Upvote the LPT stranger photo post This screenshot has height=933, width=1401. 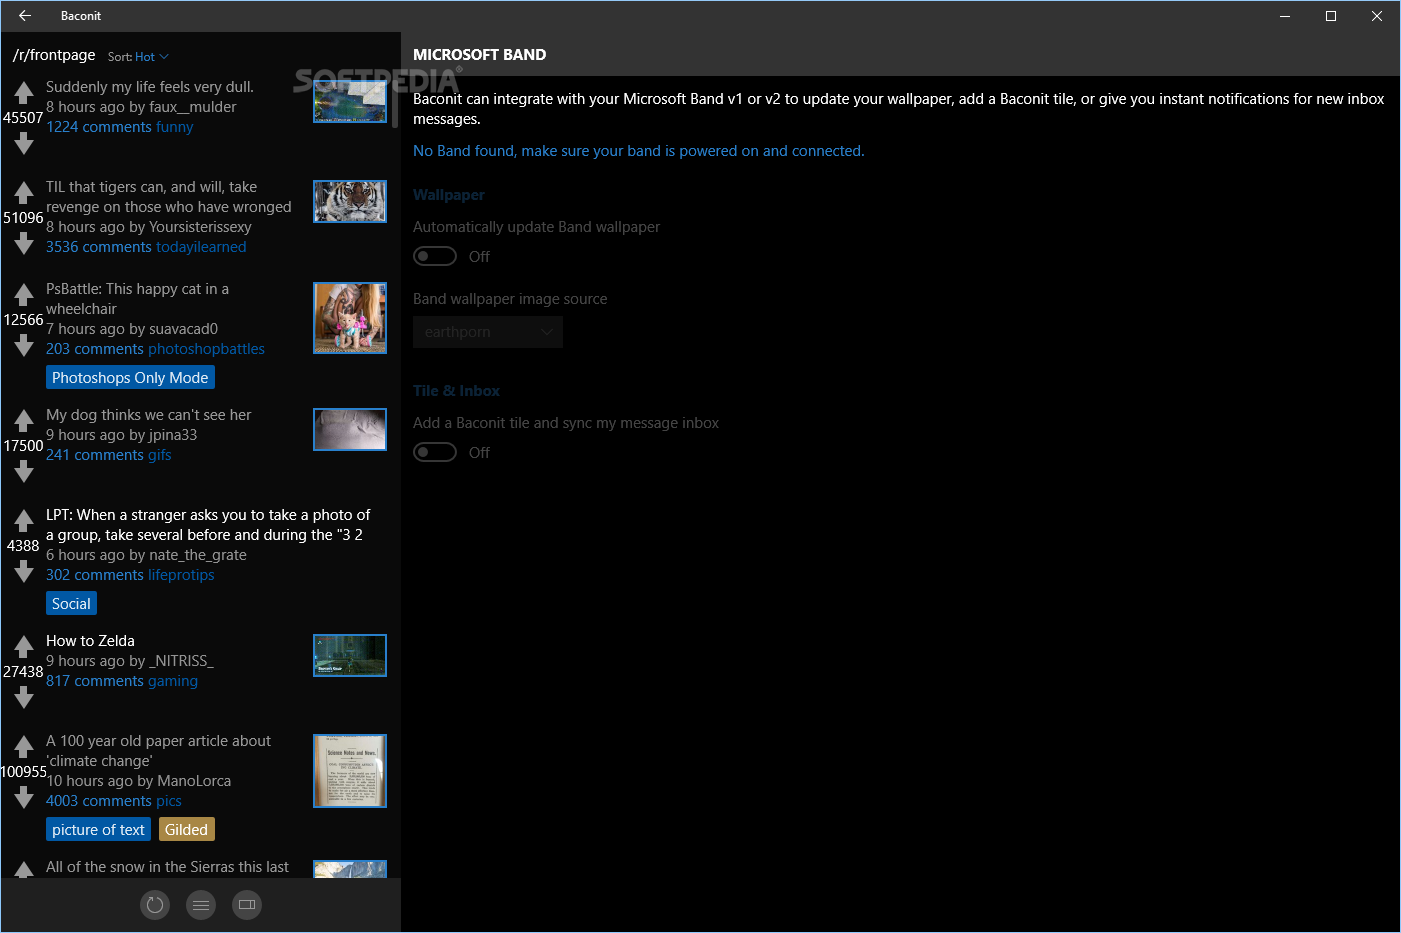(x=24, y=521)
